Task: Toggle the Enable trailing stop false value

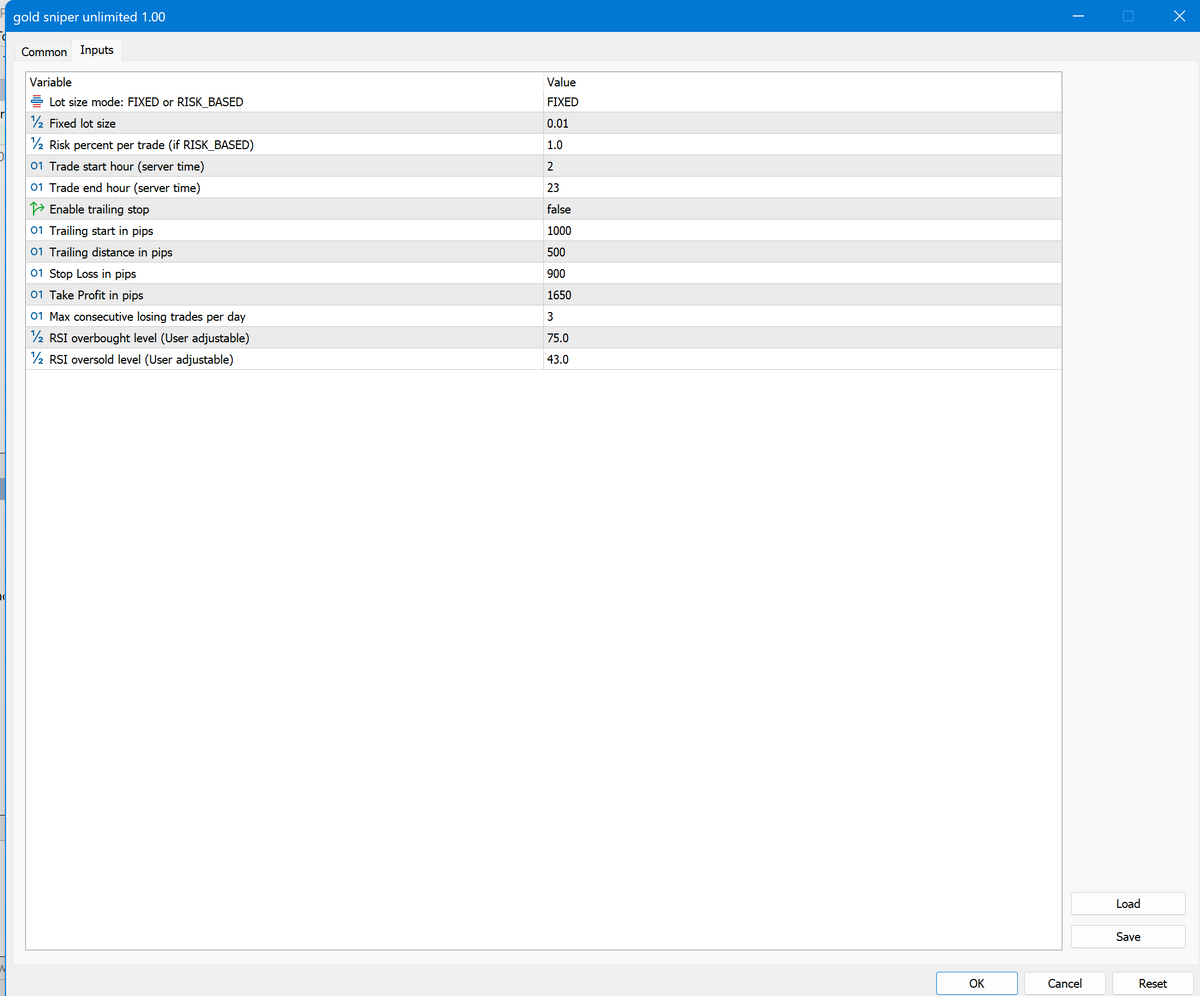Action: click(x=559, y=210)
